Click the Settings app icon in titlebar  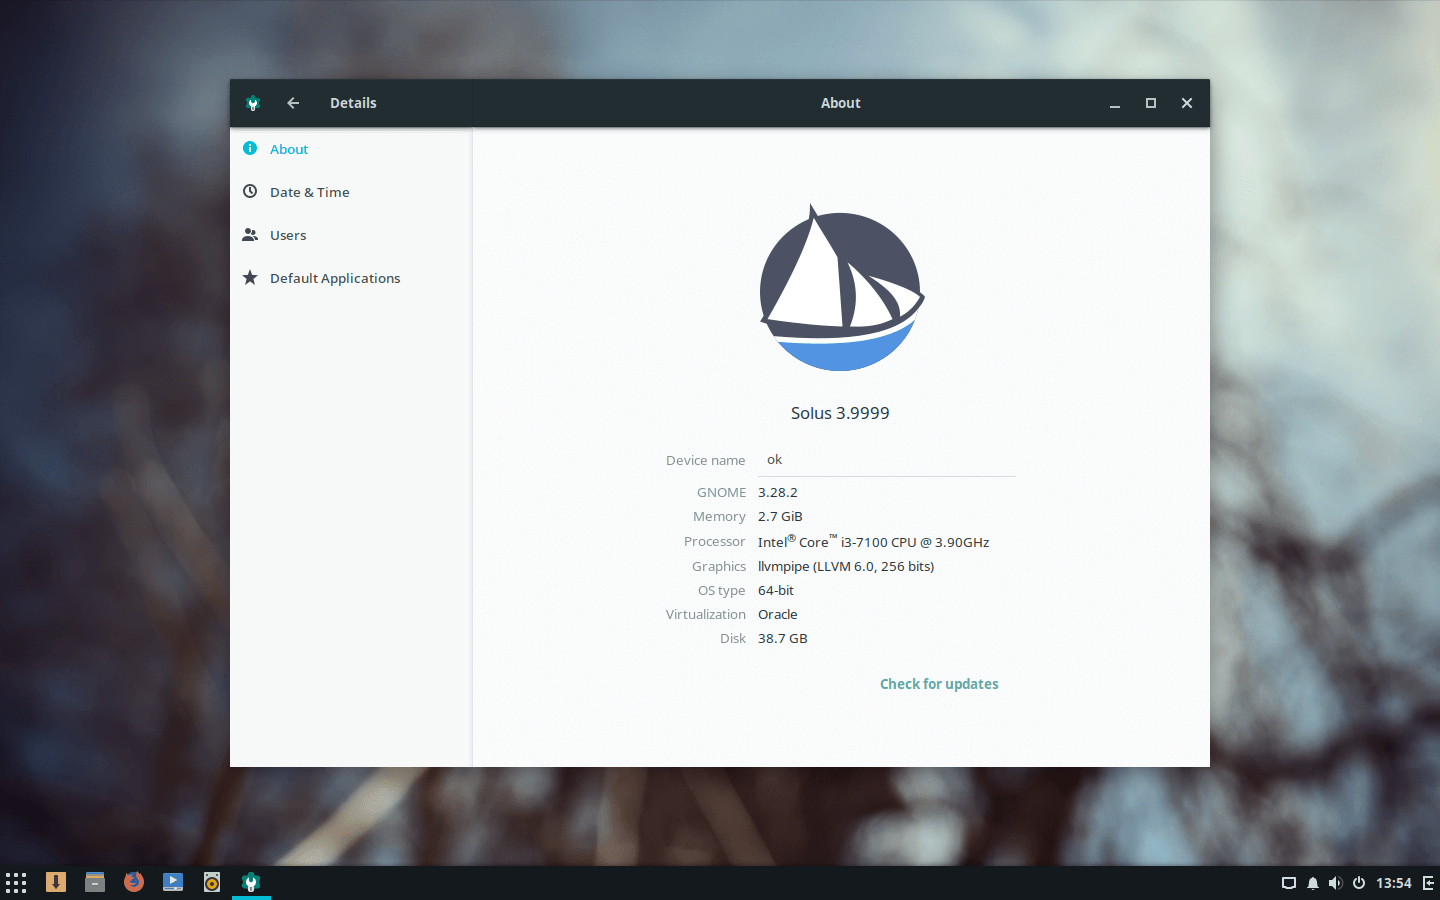pyautogui.click(x=253, y=103)
